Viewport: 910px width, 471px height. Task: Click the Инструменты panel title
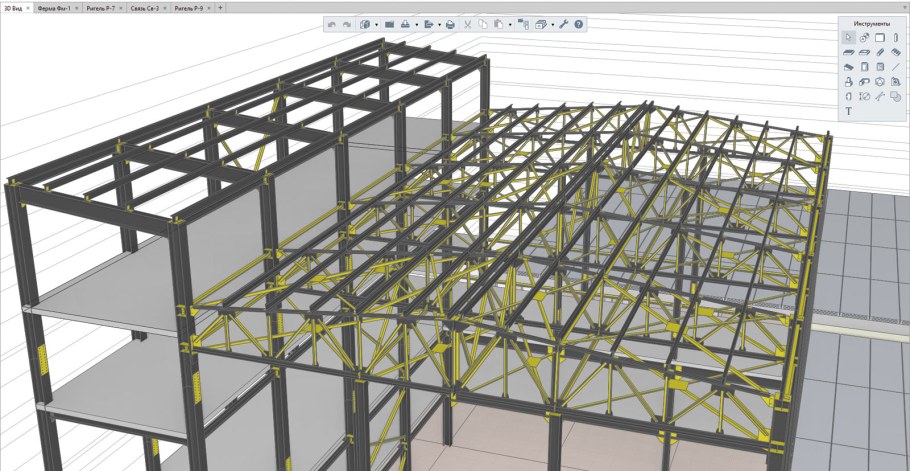click(872, 22)
